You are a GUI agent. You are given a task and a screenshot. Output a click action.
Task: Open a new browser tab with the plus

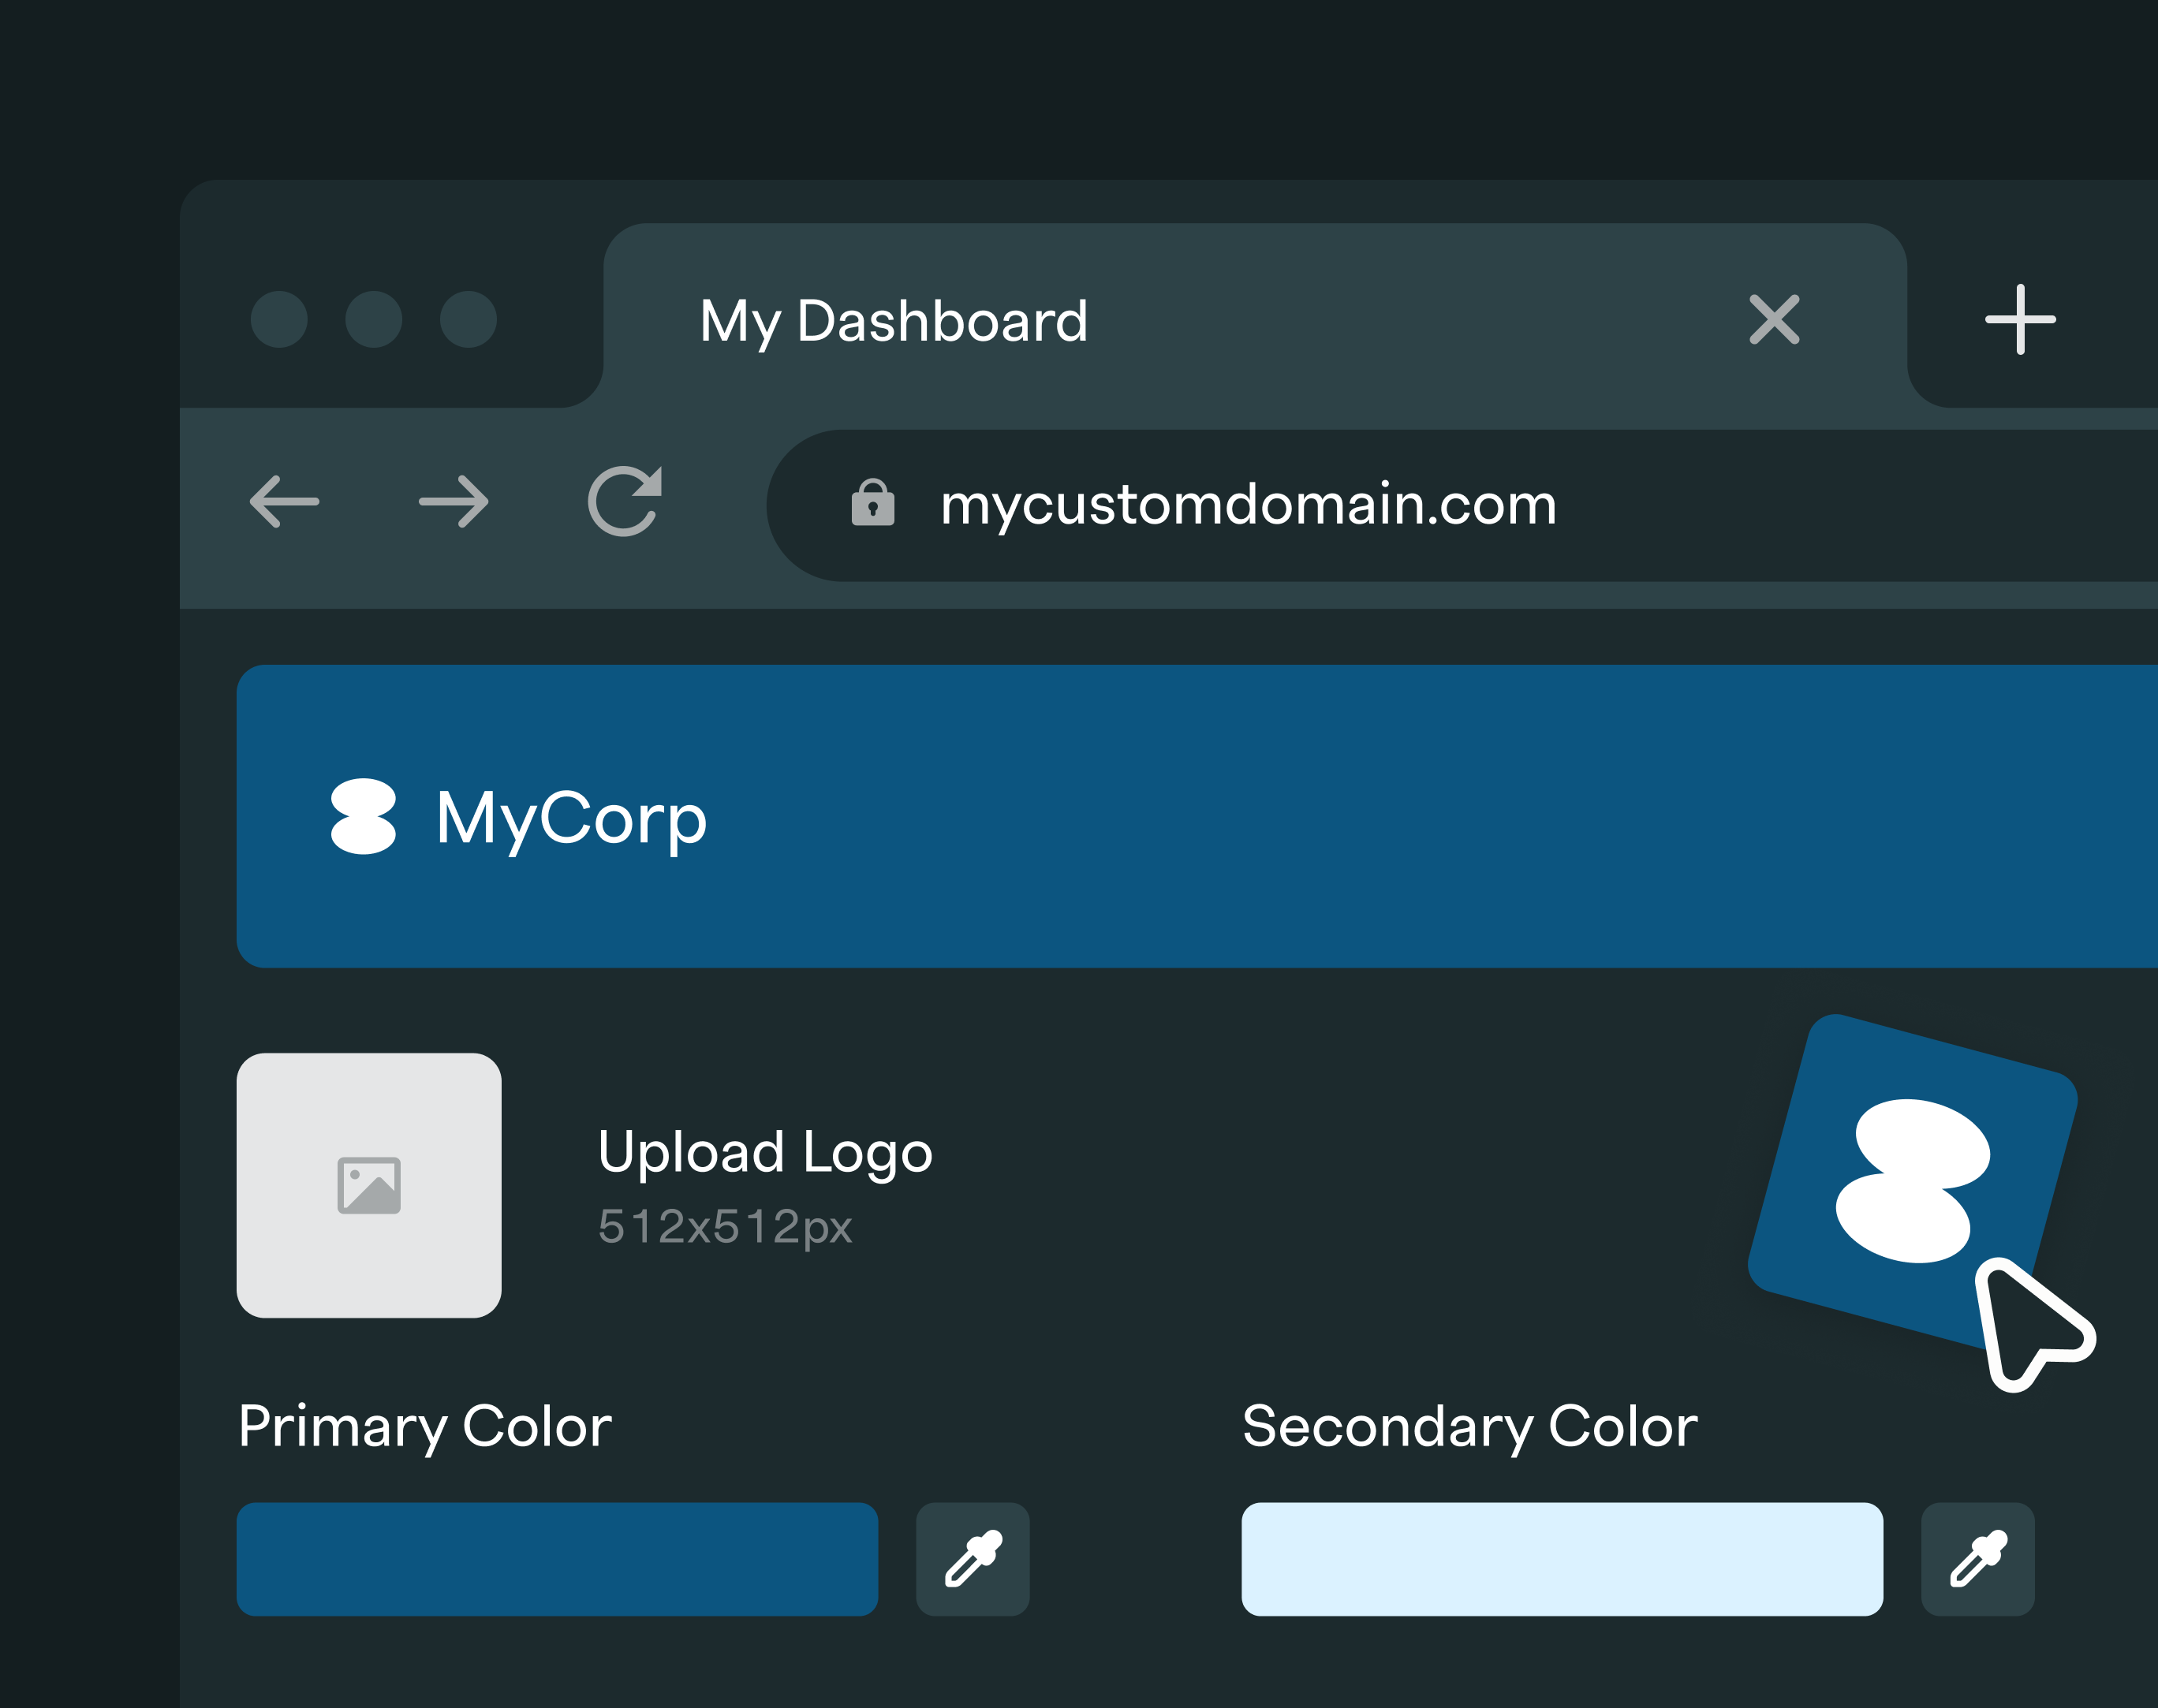pyautogui.click(x=2018, y=320)
